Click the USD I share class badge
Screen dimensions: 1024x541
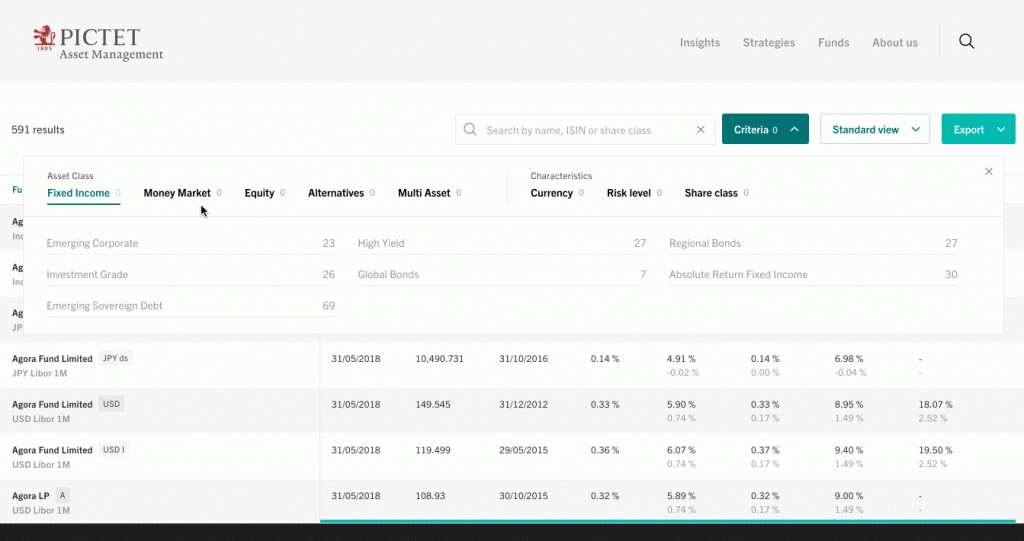pyautogui.click(x=114, y=450)
